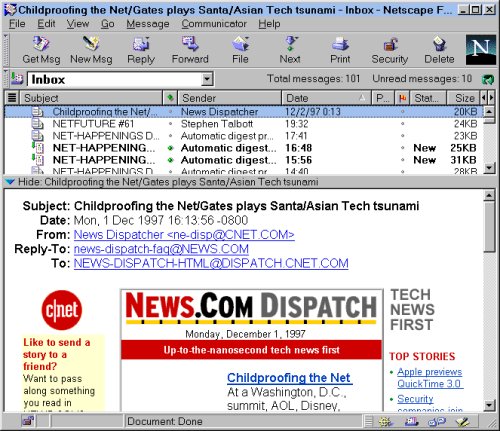Click the message body scrollbar thumb
The height and width of the screenshot is (431, 500).
(x=489, y=227)
